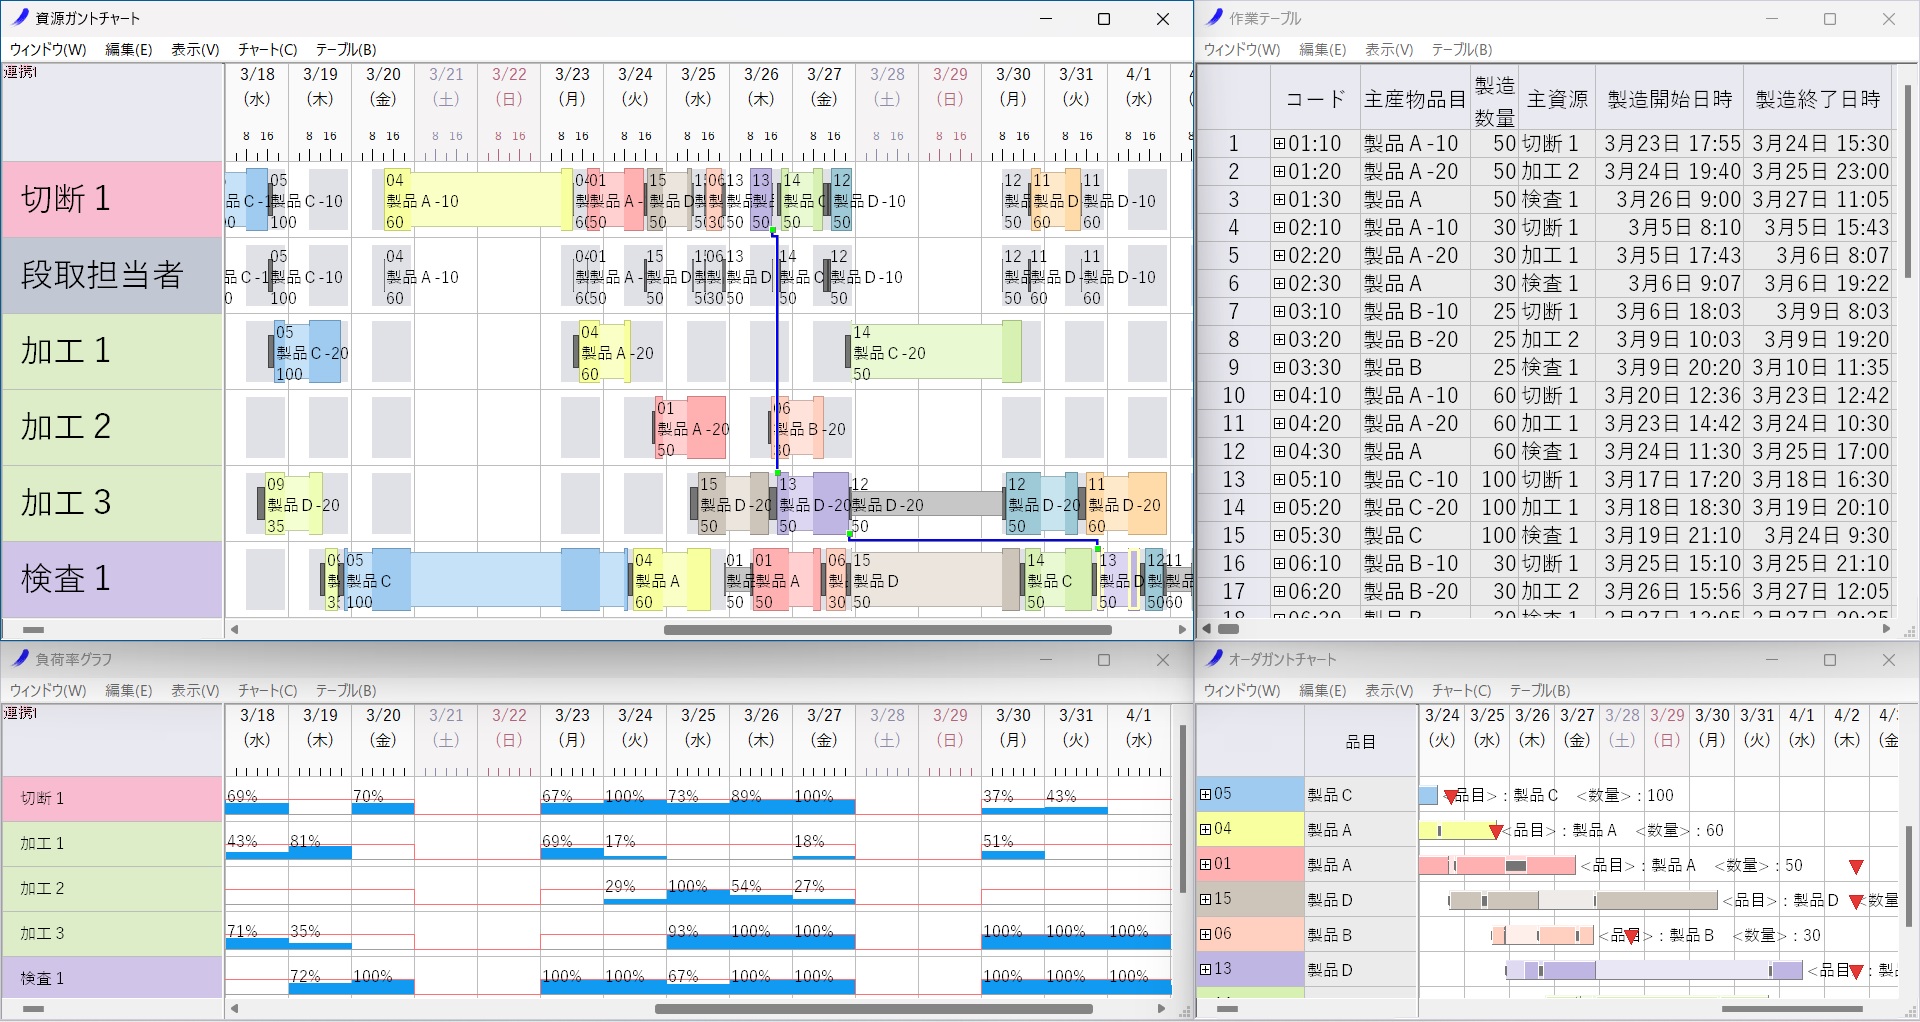Click gray 製品 D-20 order 12 bar on 加工 3

(927, 504)
